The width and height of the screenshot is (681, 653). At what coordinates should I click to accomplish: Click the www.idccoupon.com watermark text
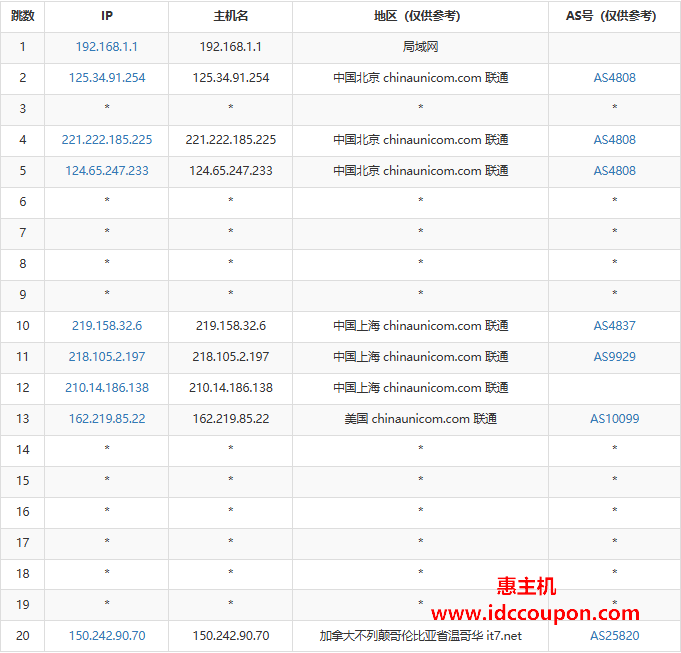[x=535, y=613]
